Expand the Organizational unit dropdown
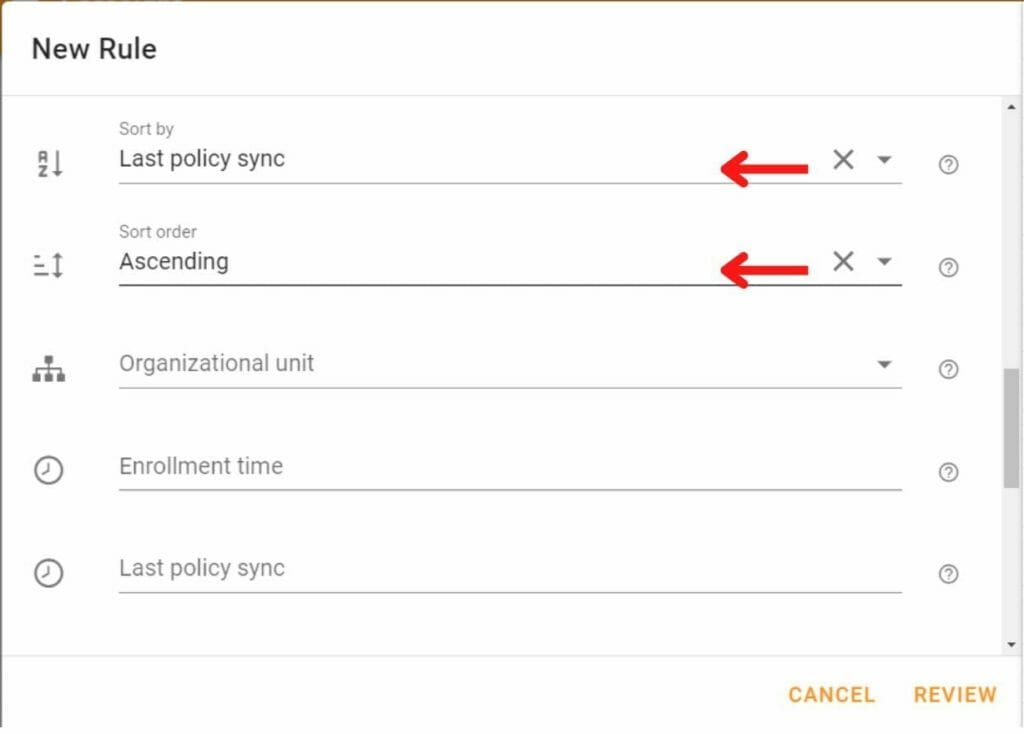Viewport: 1024px width, 734px height. 884,363
